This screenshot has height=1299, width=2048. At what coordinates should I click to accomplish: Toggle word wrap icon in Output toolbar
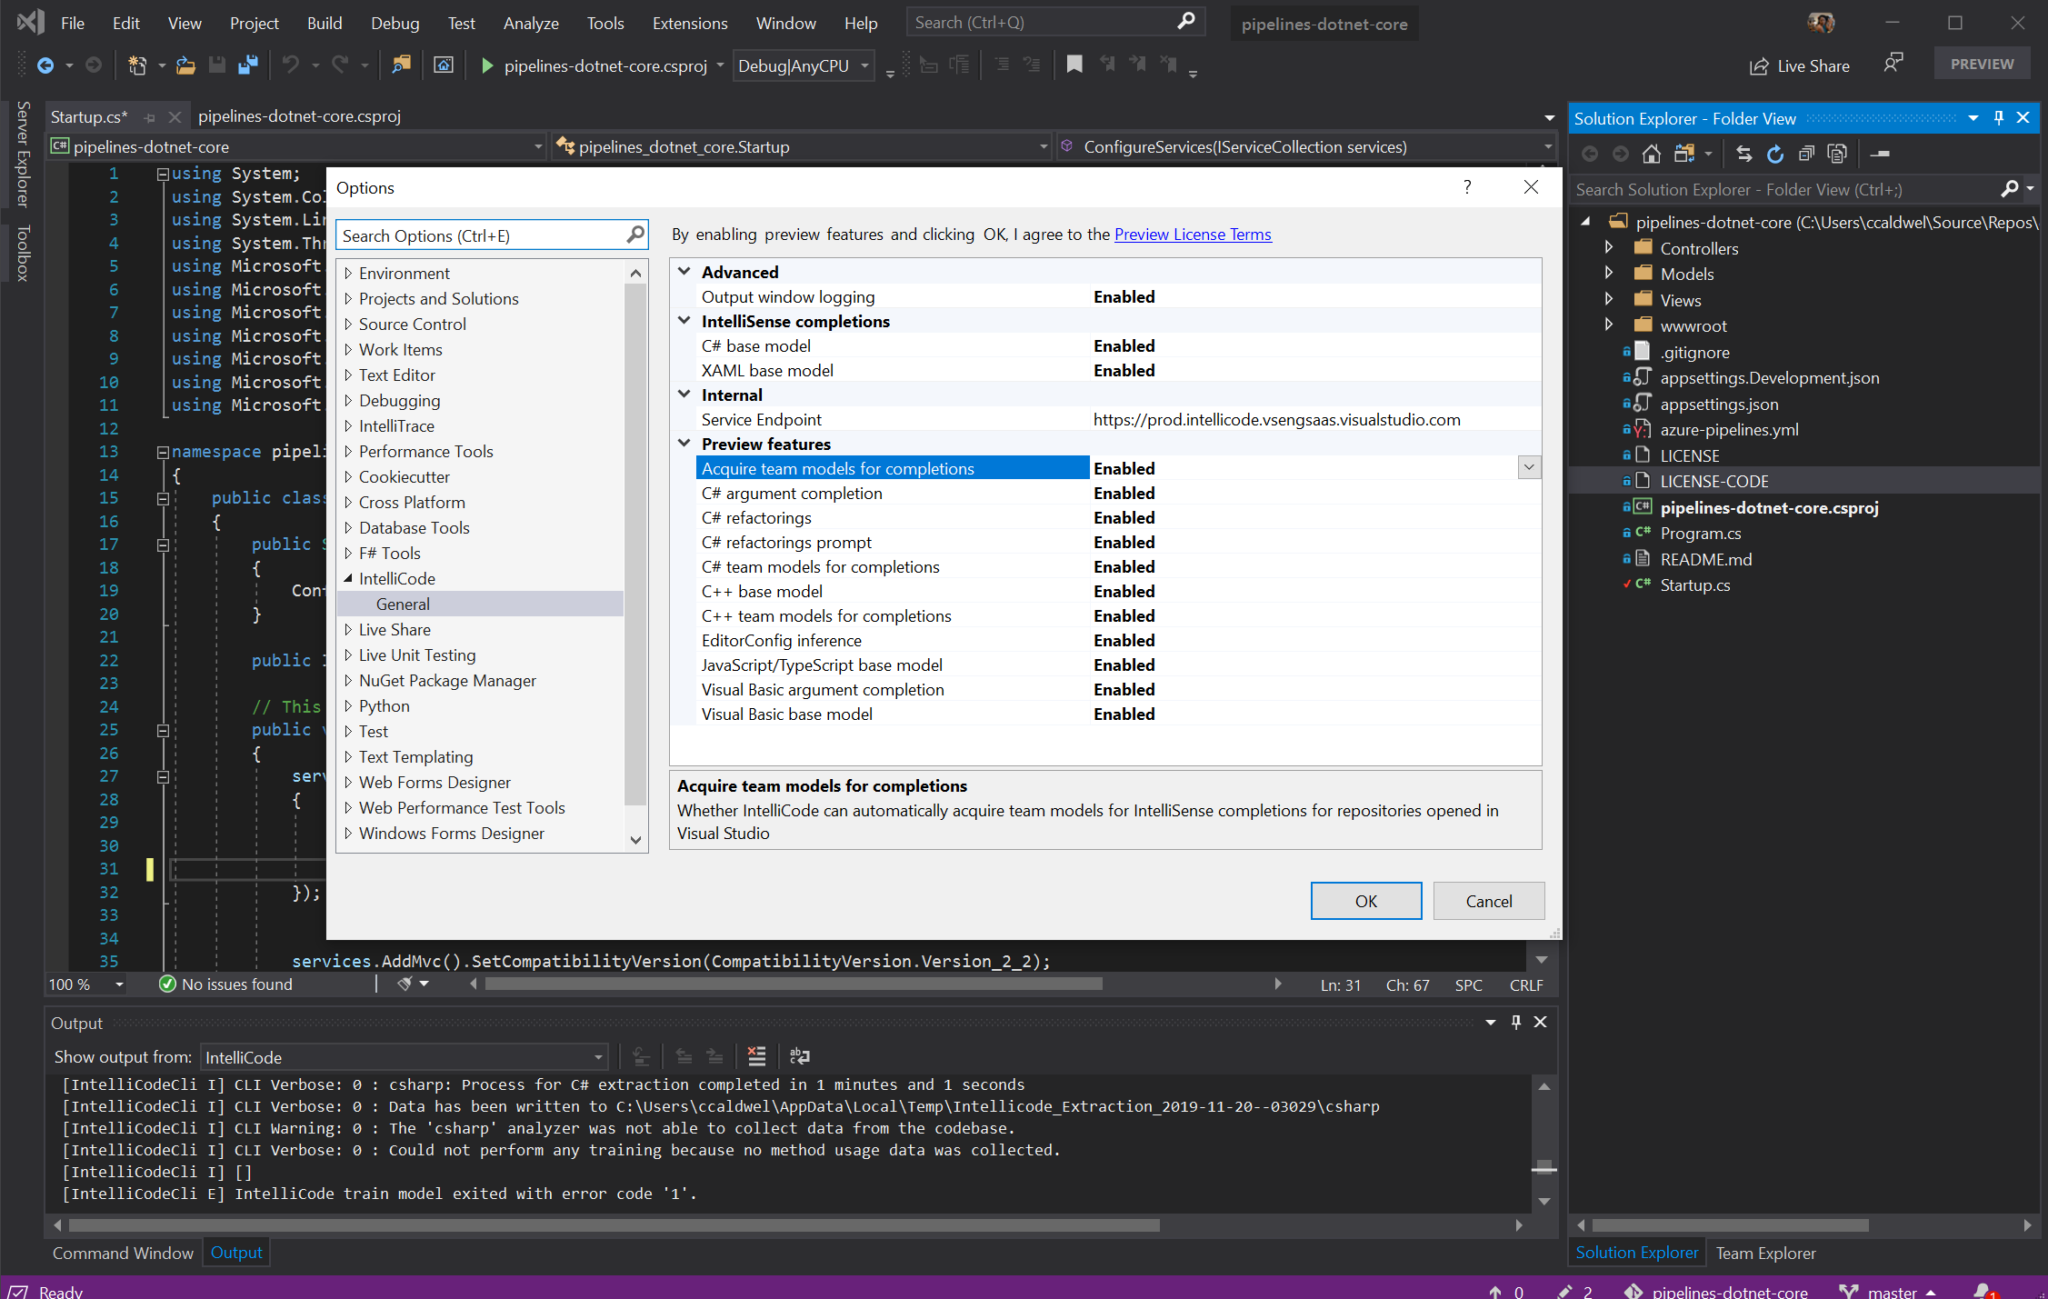[800, 1056]
